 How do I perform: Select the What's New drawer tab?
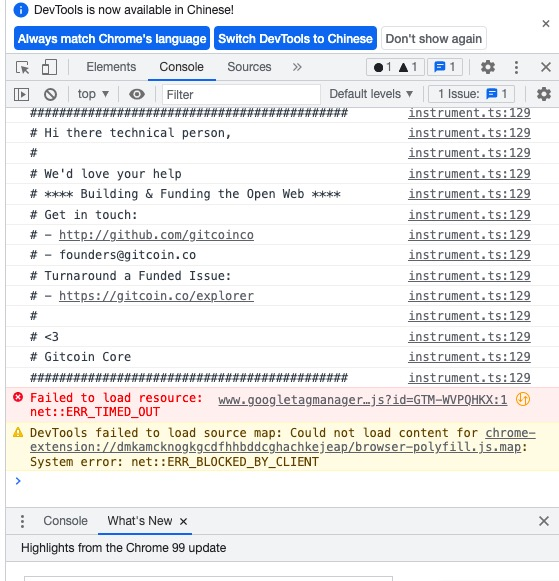pyautogui.click(x=140, y=521)
